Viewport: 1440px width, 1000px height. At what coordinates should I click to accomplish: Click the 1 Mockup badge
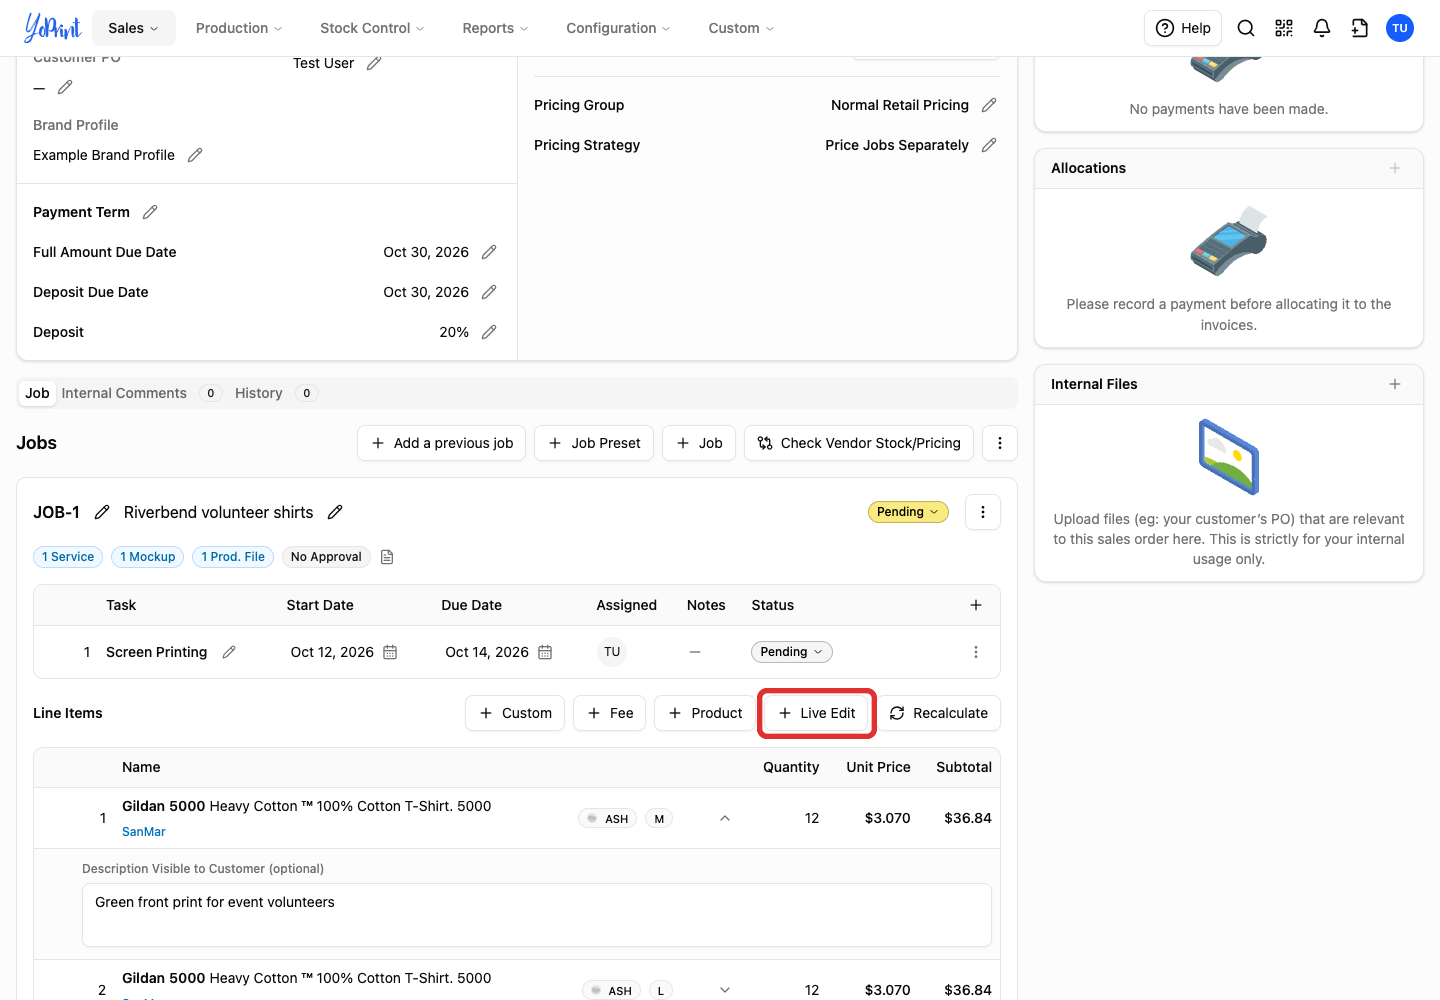[147, 557]
